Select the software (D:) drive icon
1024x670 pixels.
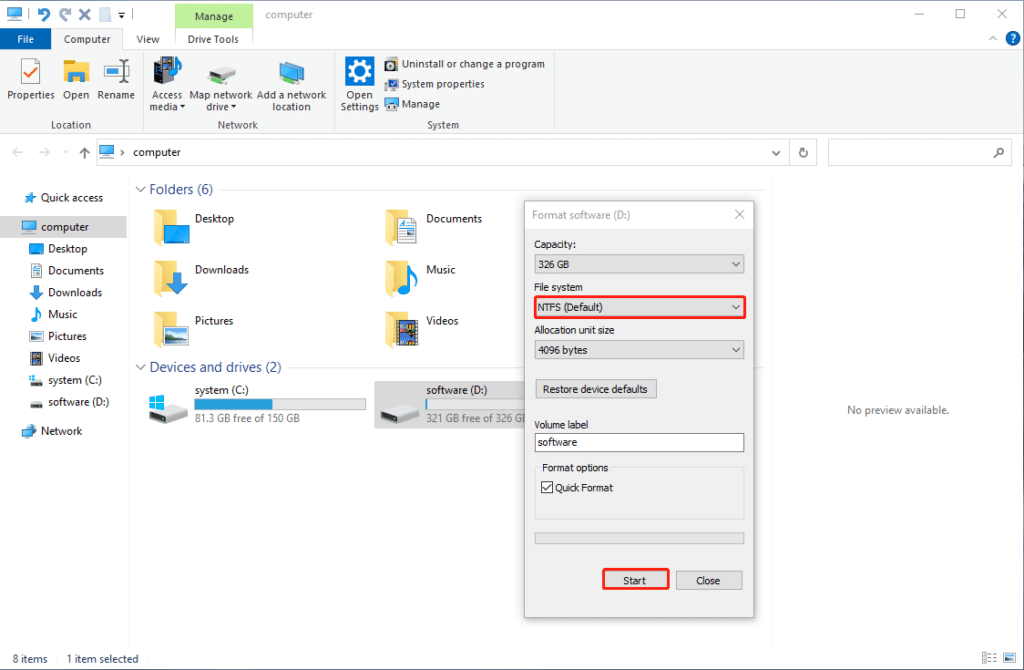(400, 411)
